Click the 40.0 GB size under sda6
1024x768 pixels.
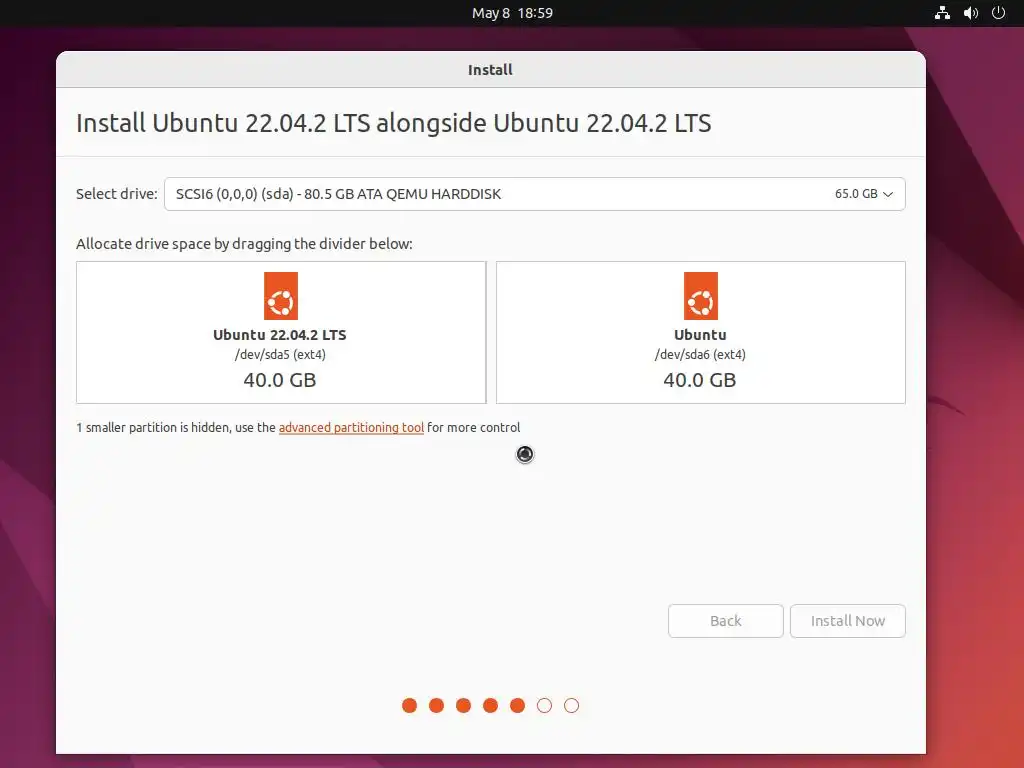699,380
